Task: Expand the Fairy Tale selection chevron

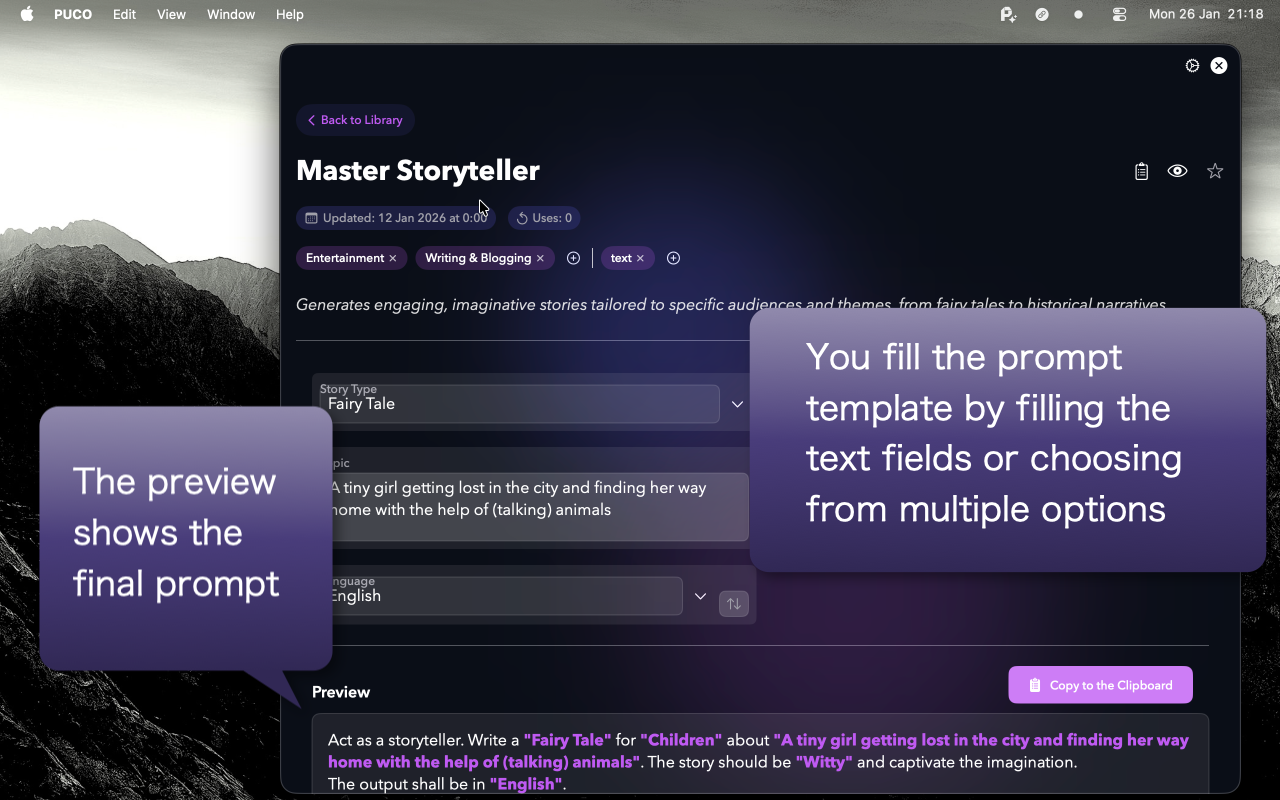Action: coord(737,404)
